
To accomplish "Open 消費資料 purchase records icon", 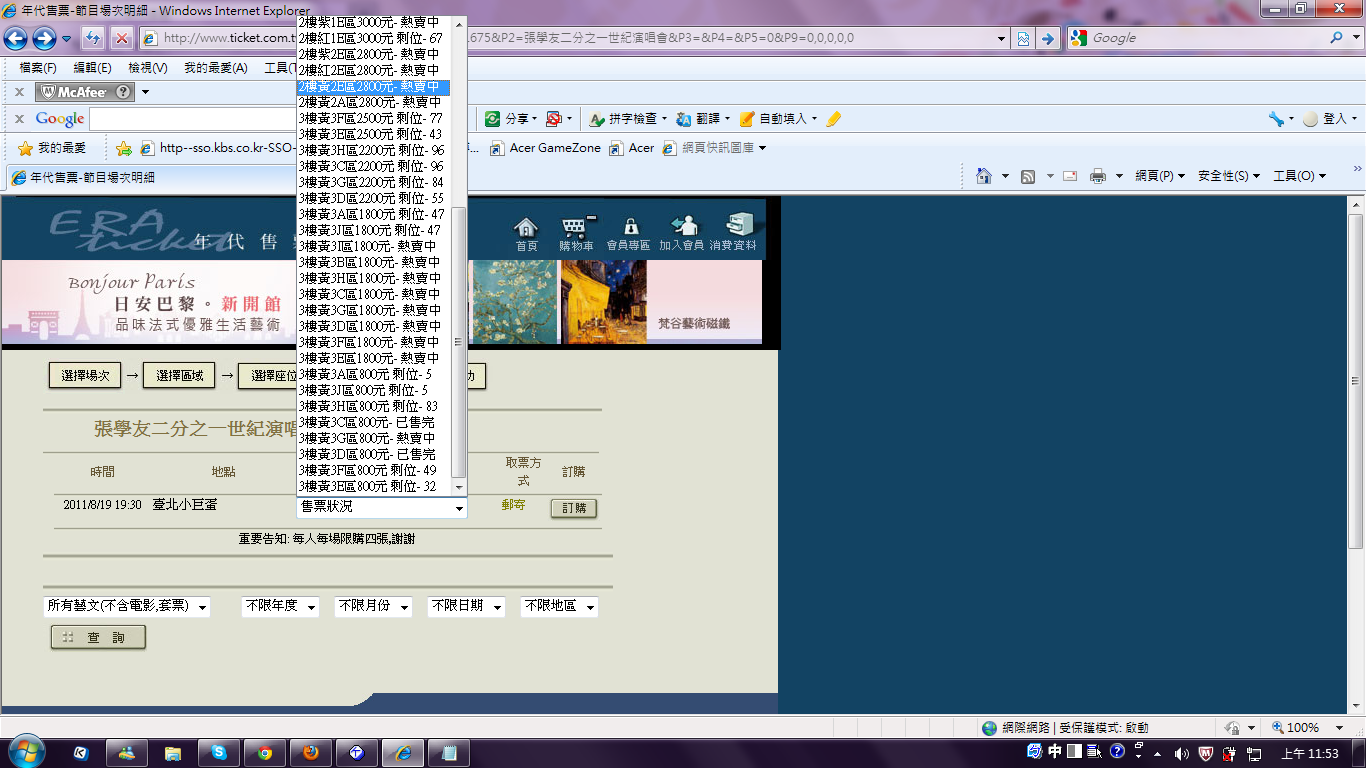I will (x=734, y=233).
